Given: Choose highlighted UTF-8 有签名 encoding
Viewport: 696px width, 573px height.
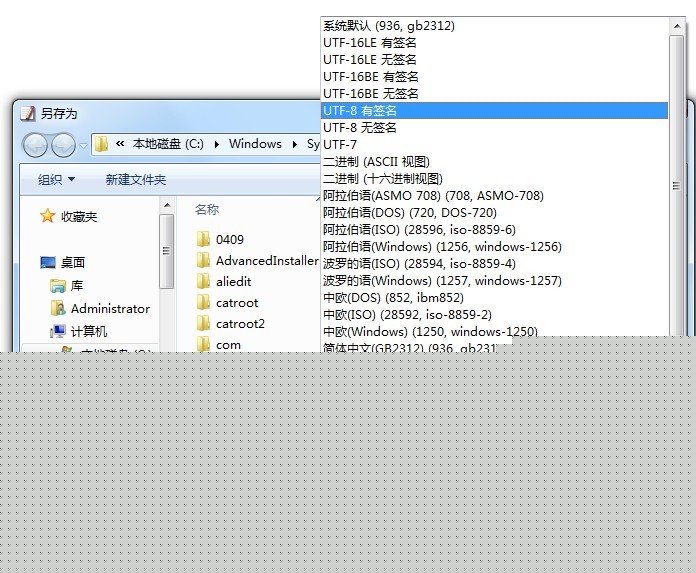Looking at the screenshot, I should [494, 111].
